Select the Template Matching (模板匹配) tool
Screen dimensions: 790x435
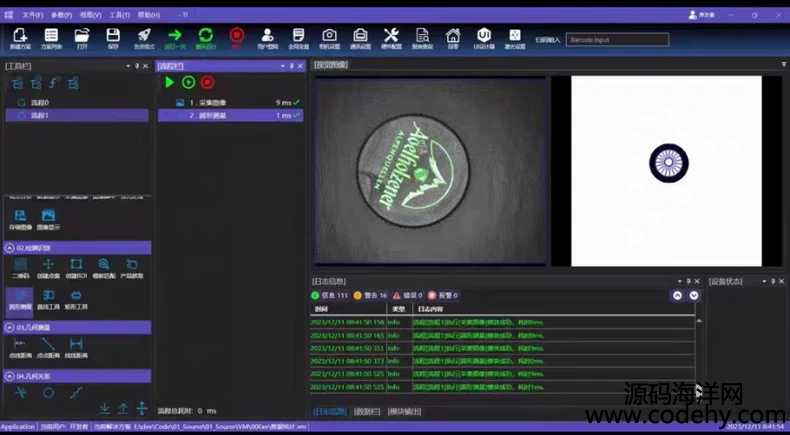click(x=104, y=269)
